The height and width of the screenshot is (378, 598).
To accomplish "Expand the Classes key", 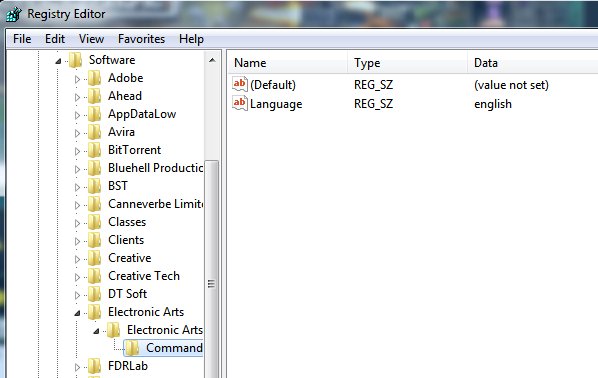I will (x=77, y=223).
